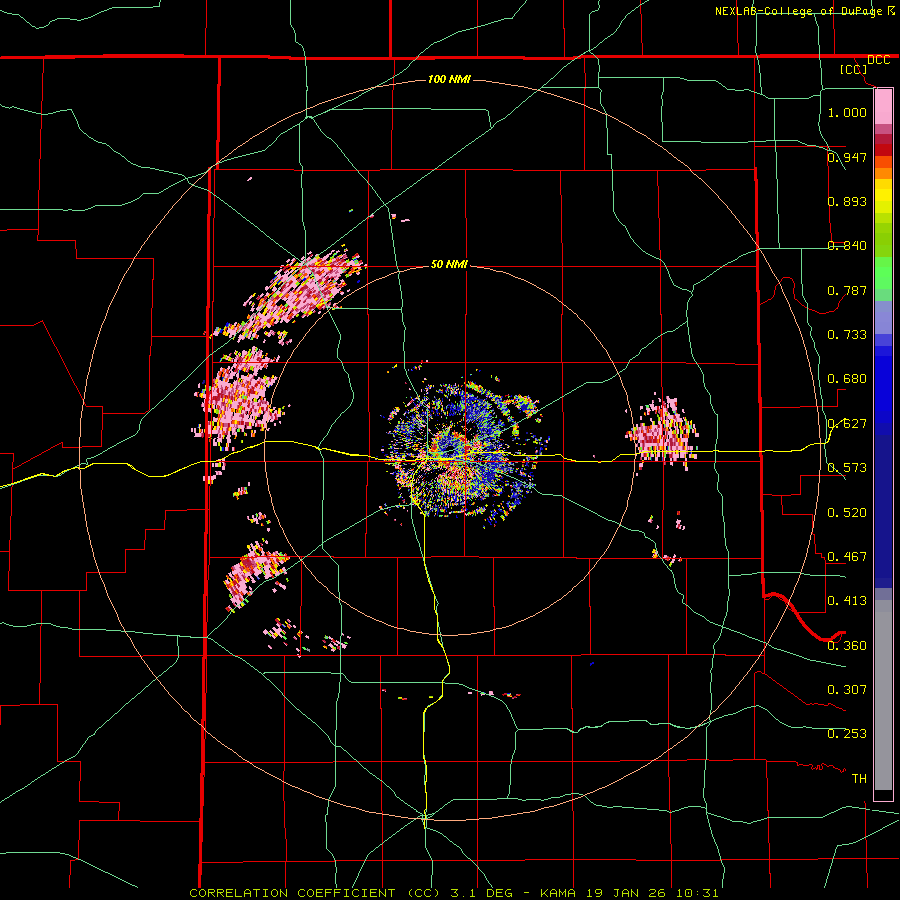Viewport: 900px width, 900px height.
Task: Select the 0.307 legend value
Action: click(847, 690)
